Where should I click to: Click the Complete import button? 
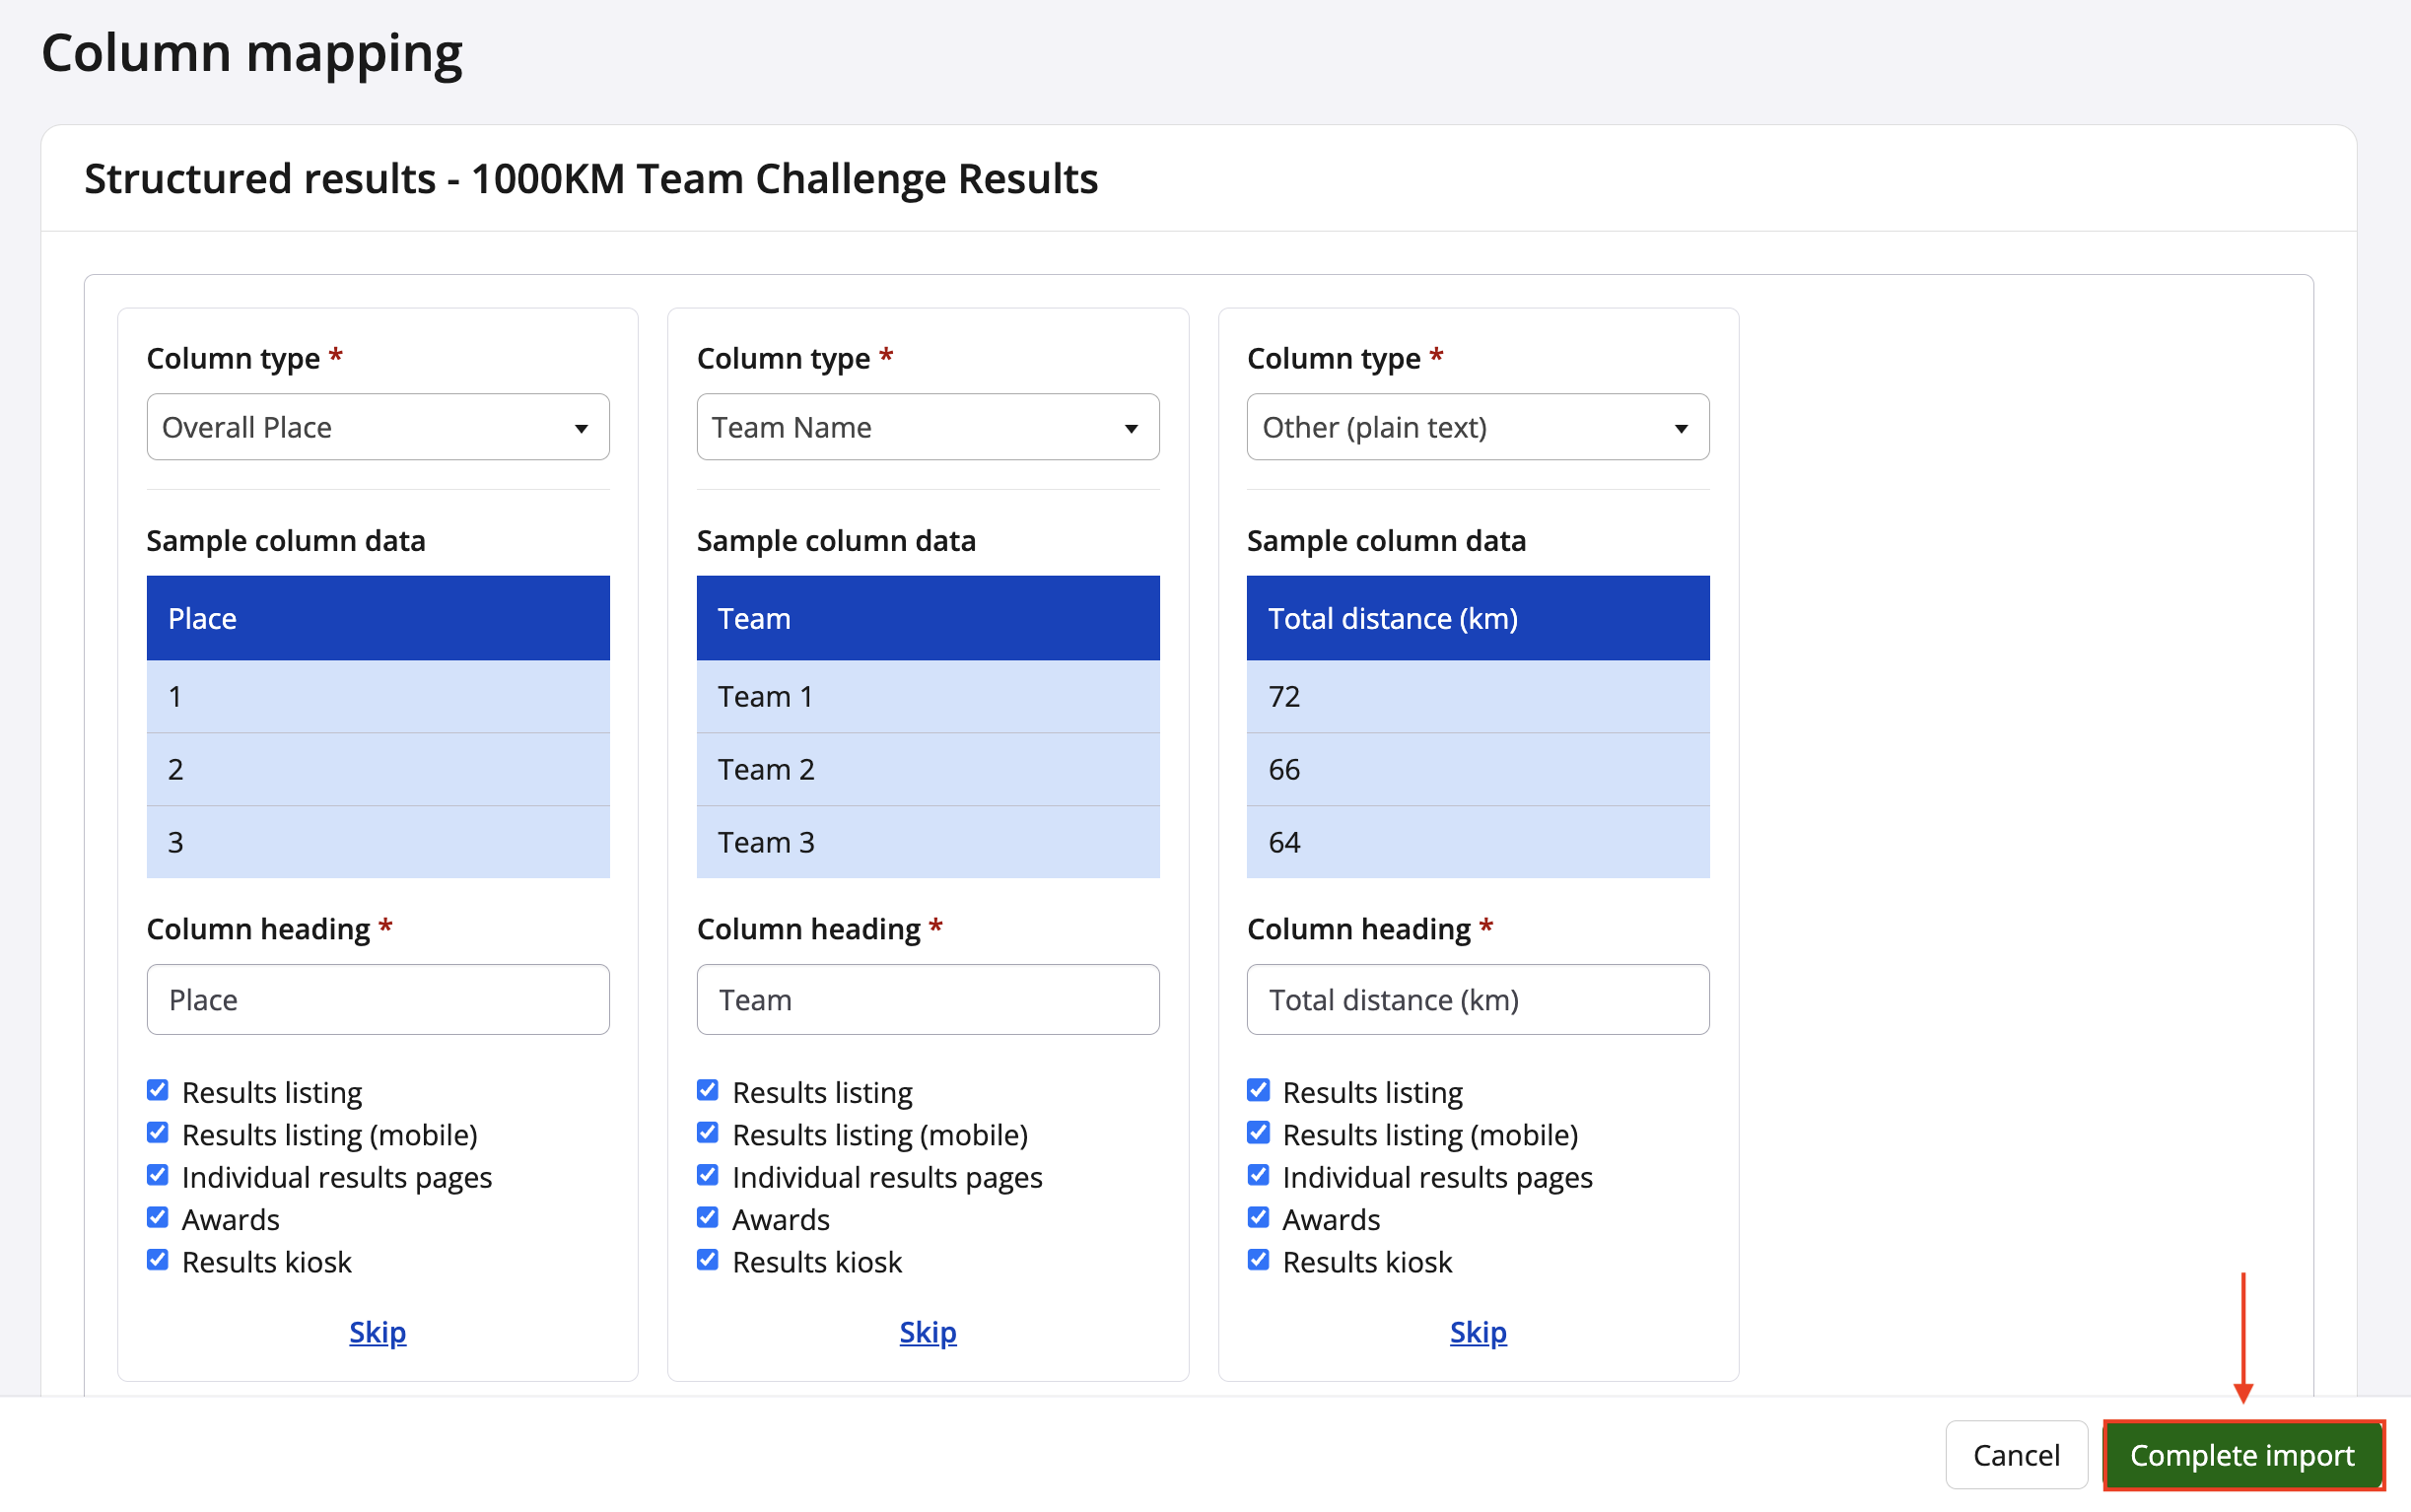click(2241, 1455)
